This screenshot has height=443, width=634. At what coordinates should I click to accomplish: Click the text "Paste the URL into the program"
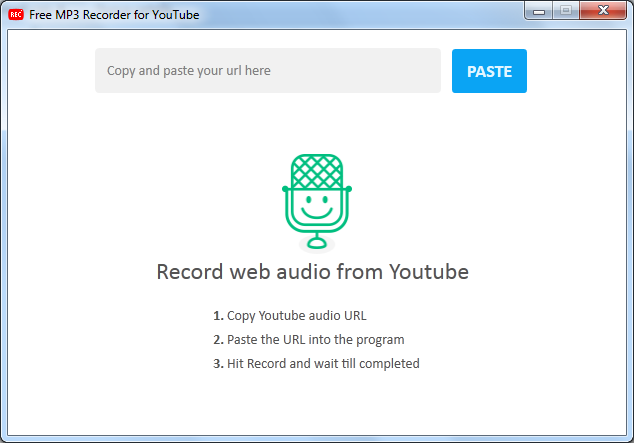point(315,340)
